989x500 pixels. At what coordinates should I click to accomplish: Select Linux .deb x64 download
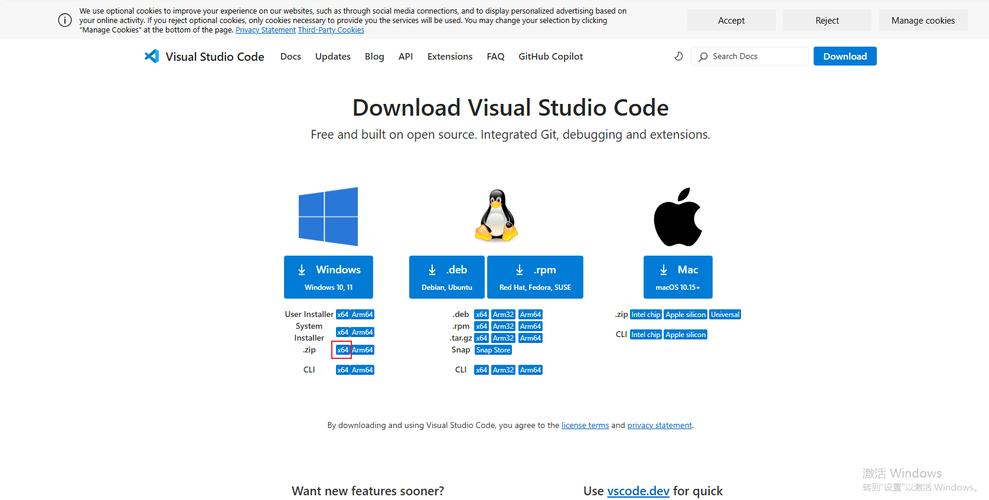tap(481, 315)
